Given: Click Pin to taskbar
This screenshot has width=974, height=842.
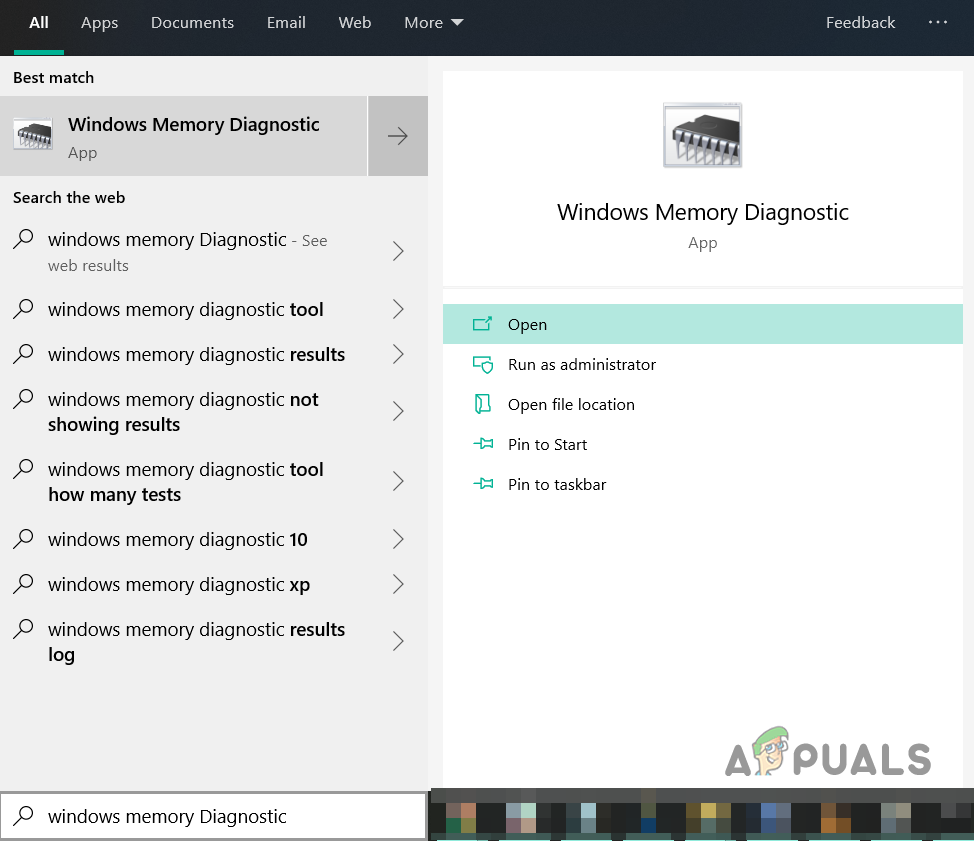Looking at the screenshot, I should coord(703,485).
